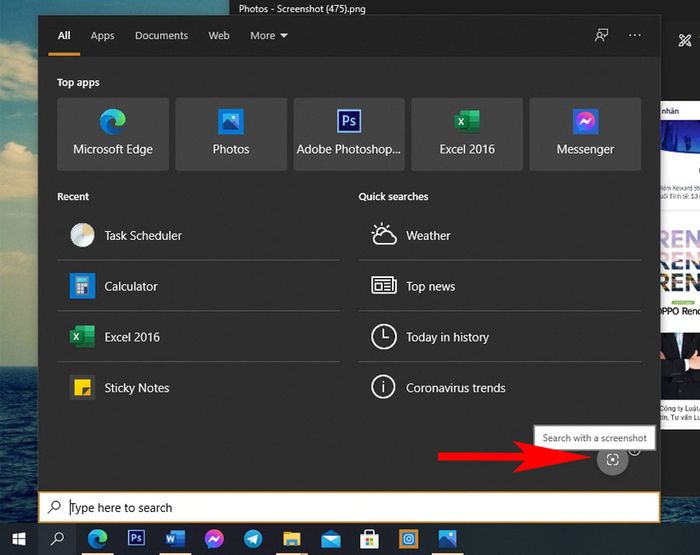Open the three-dot options menu

pyautogui.click(x=634, y=35)
